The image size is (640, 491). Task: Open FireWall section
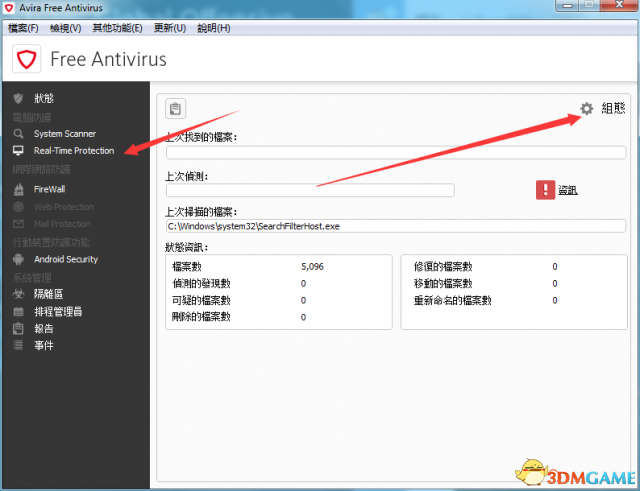(49, 189)
